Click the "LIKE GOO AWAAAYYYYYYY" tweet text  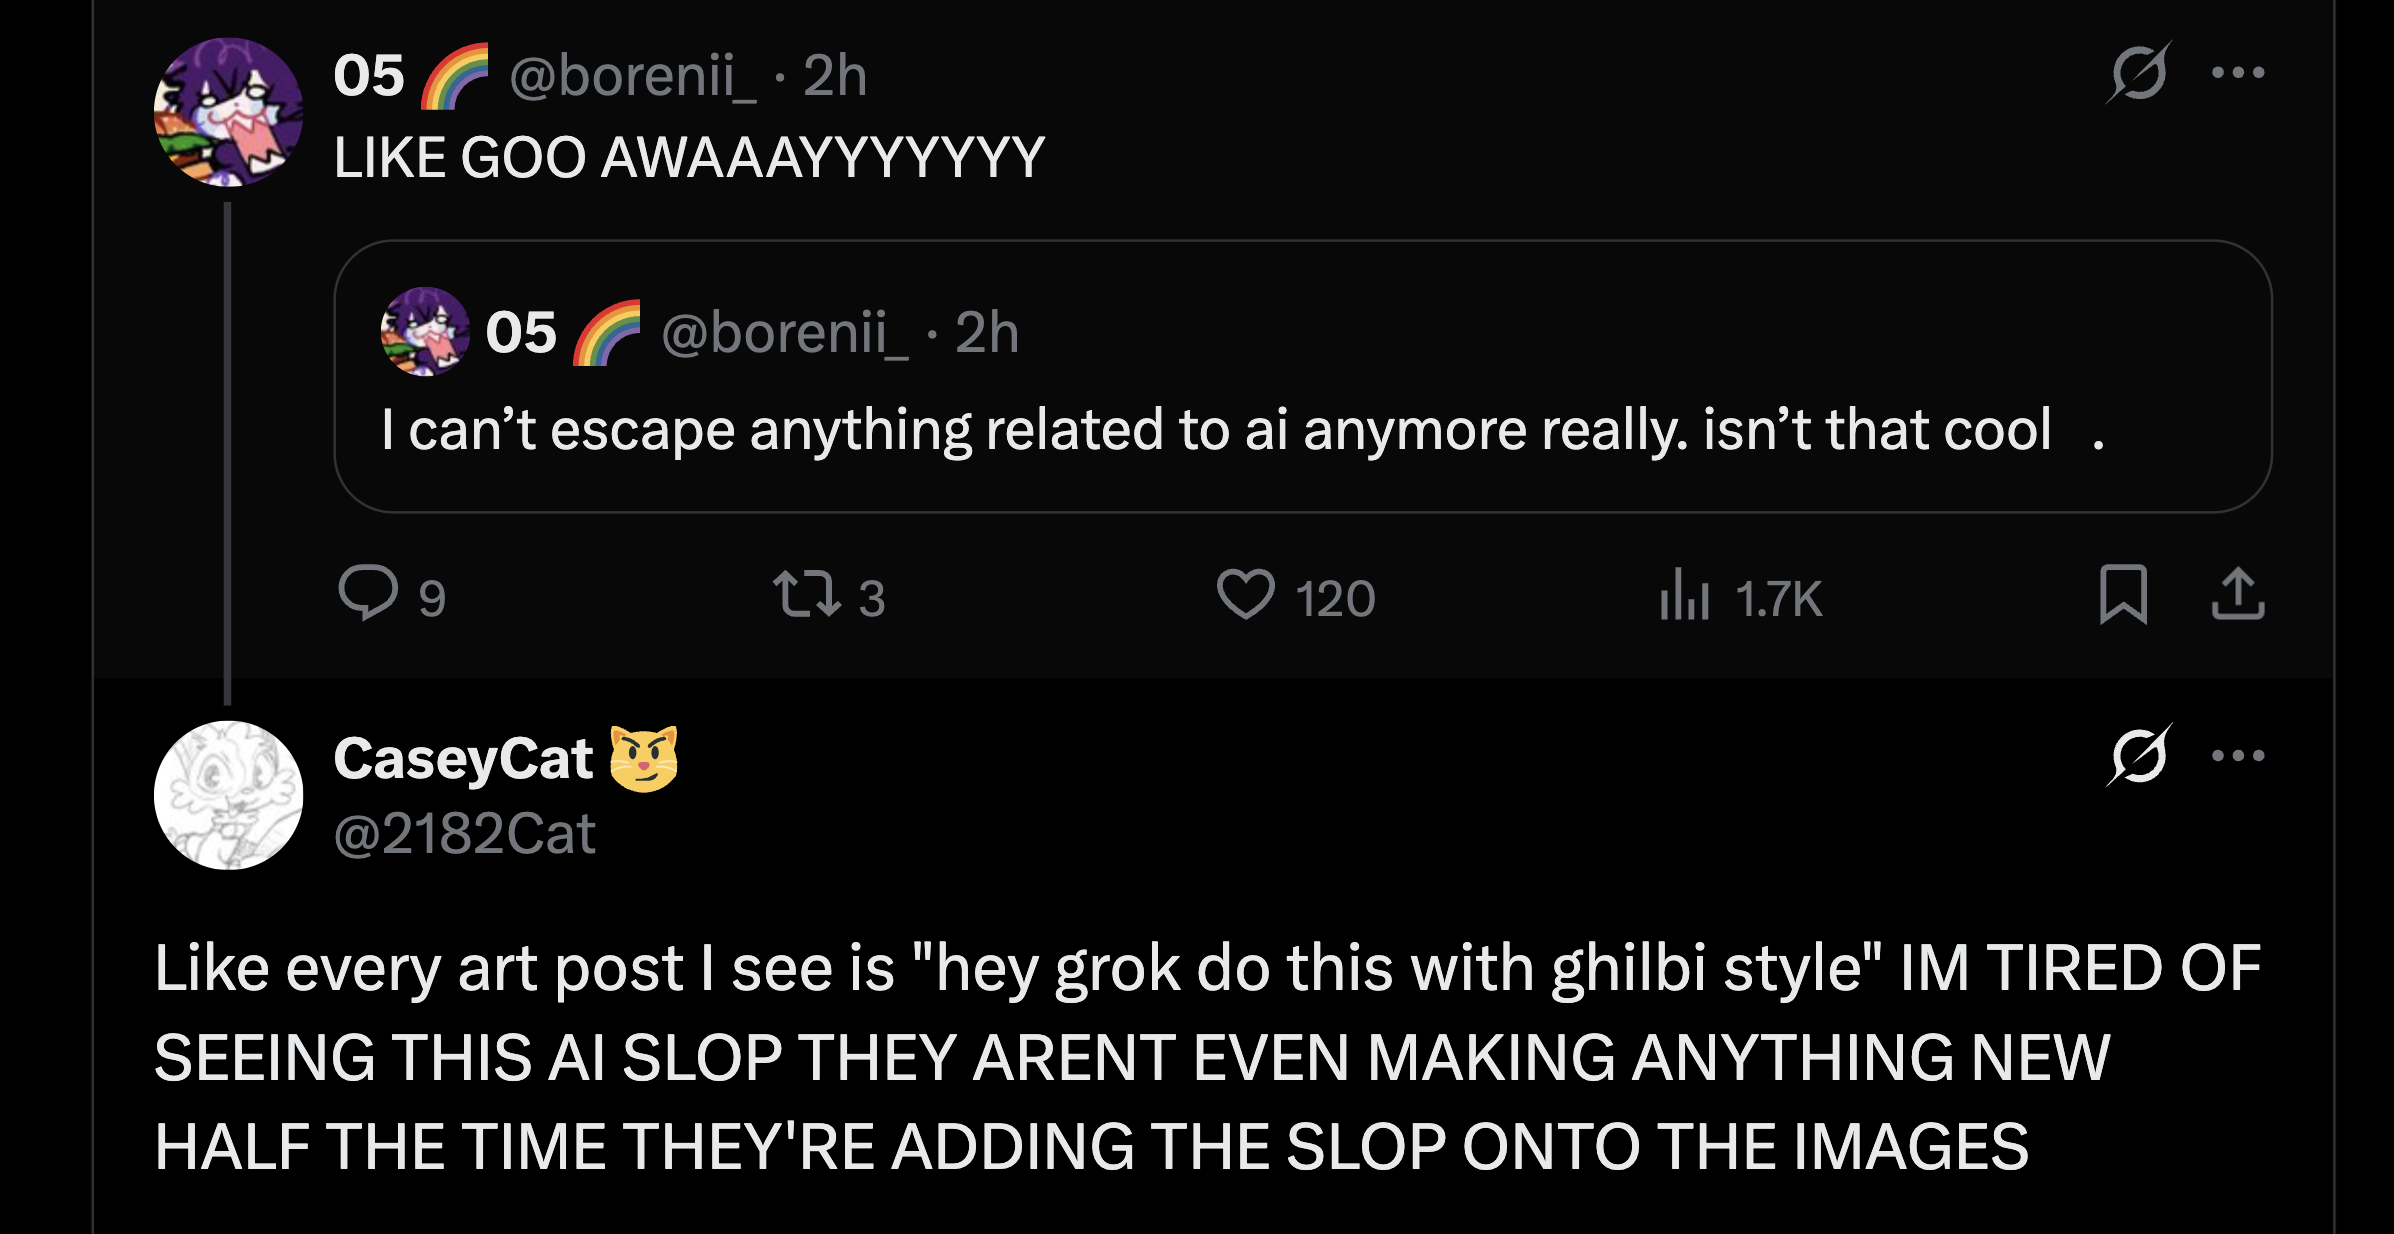(689, 158)
